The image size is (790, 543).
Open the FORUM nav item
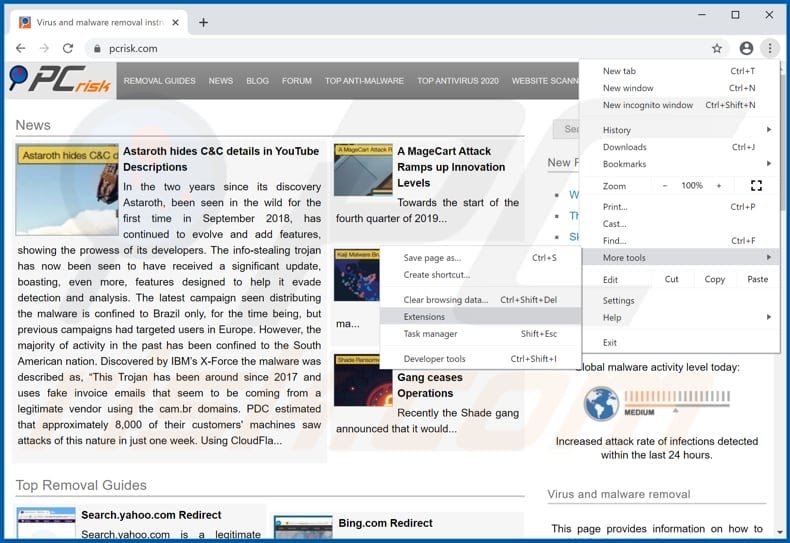click(297, 81)
